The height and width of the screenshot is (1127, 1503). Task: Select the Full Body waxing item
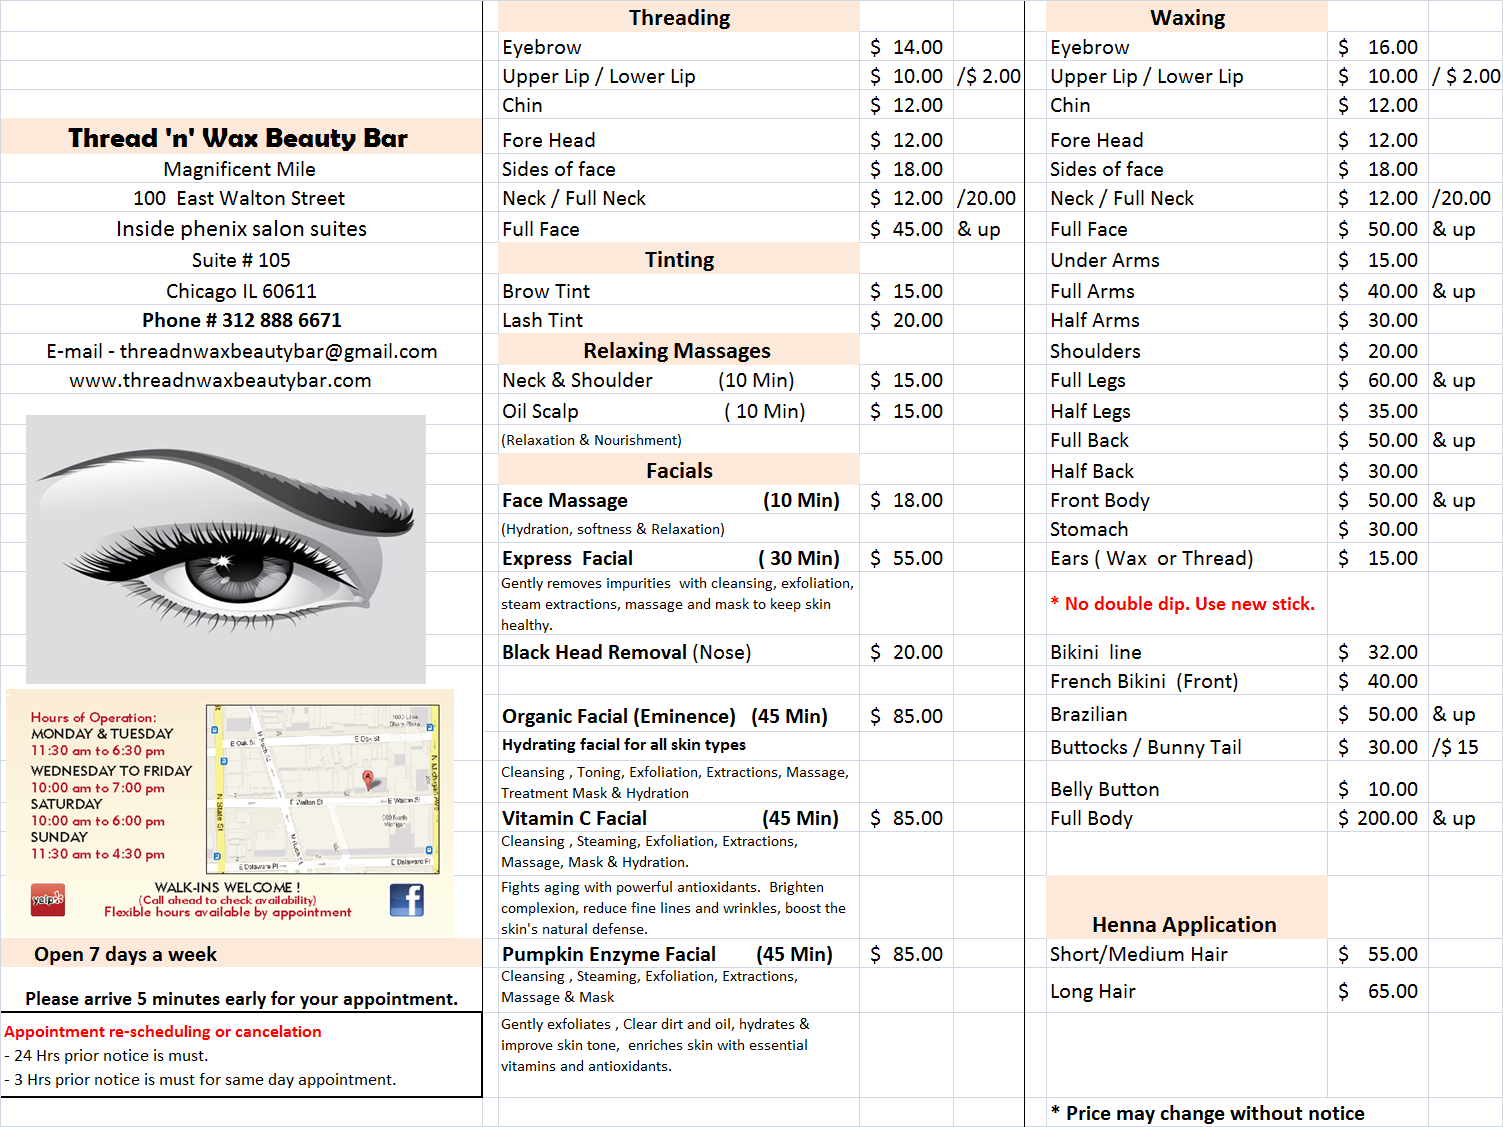click(x=1091, y=818)
